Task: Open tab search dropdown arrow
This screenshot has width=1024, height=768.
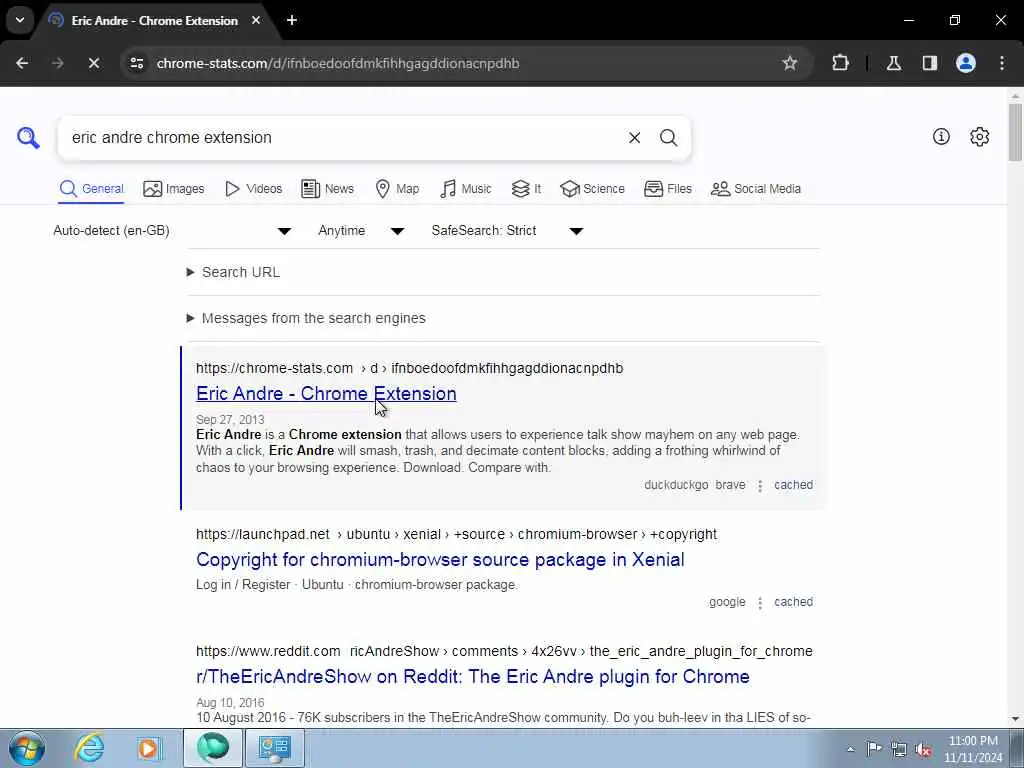Action: pos(20,20)
